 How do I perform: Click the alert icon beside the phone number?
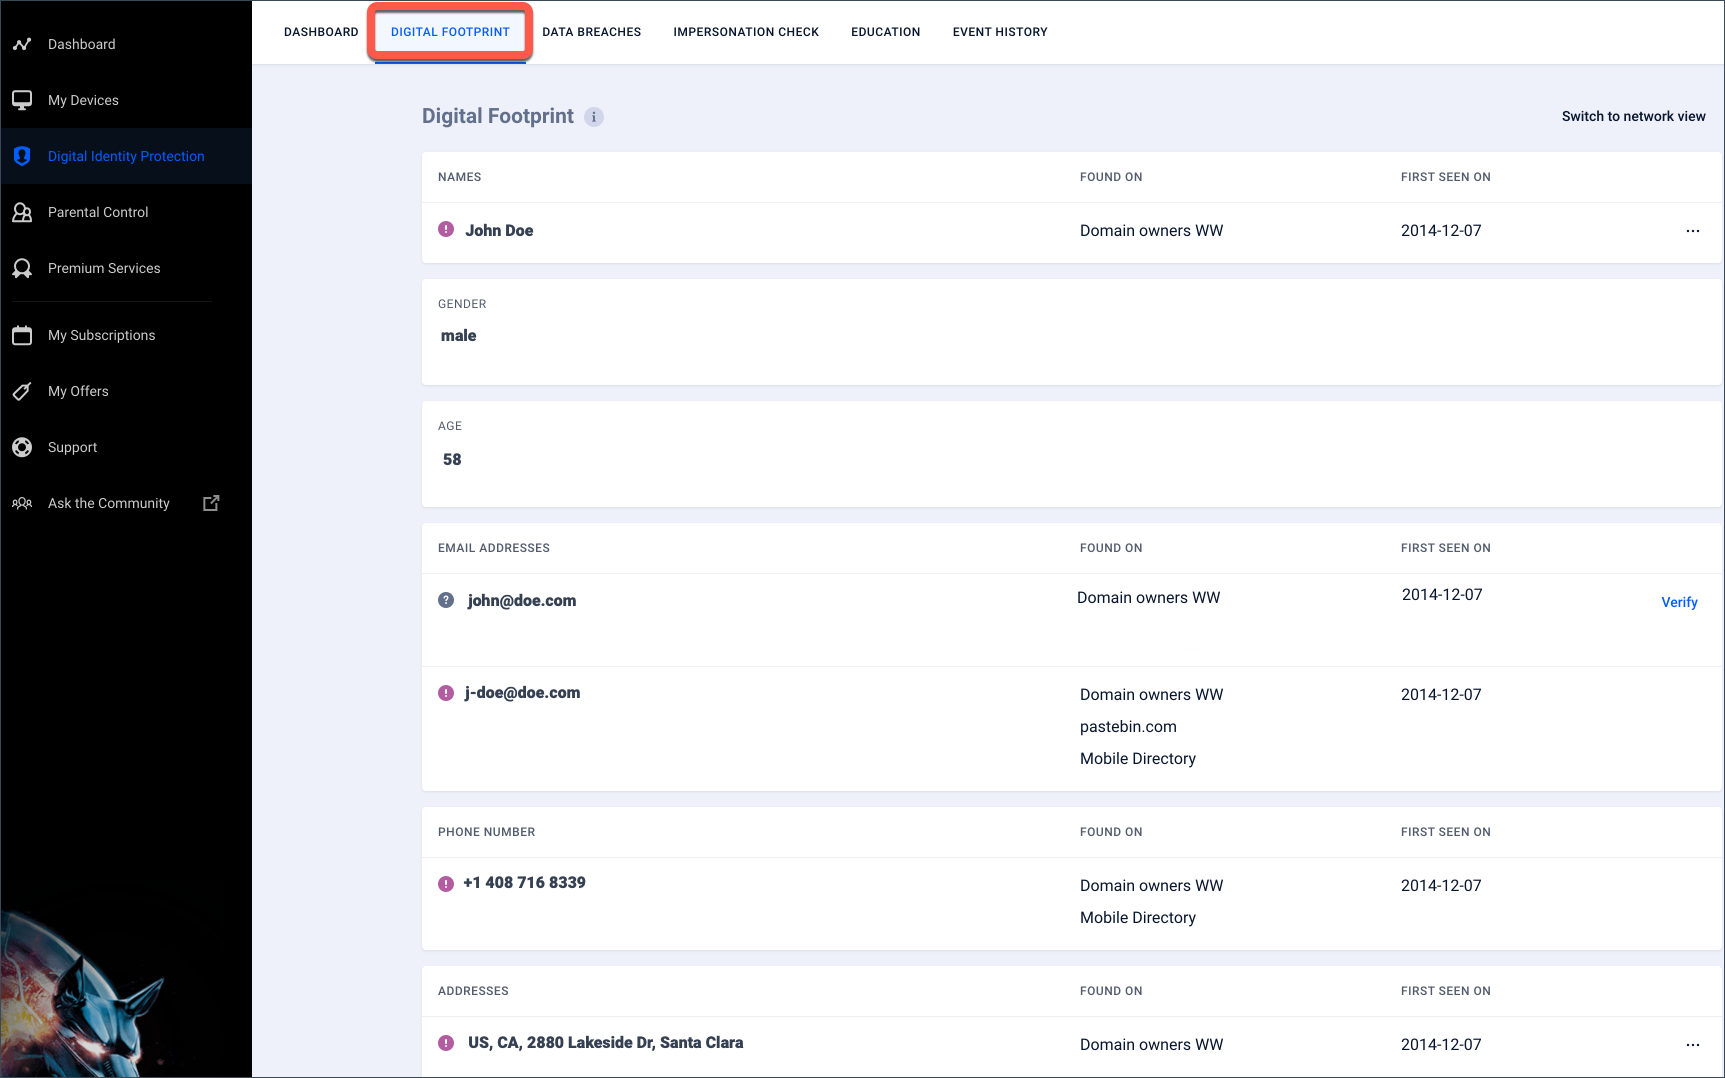446,884
